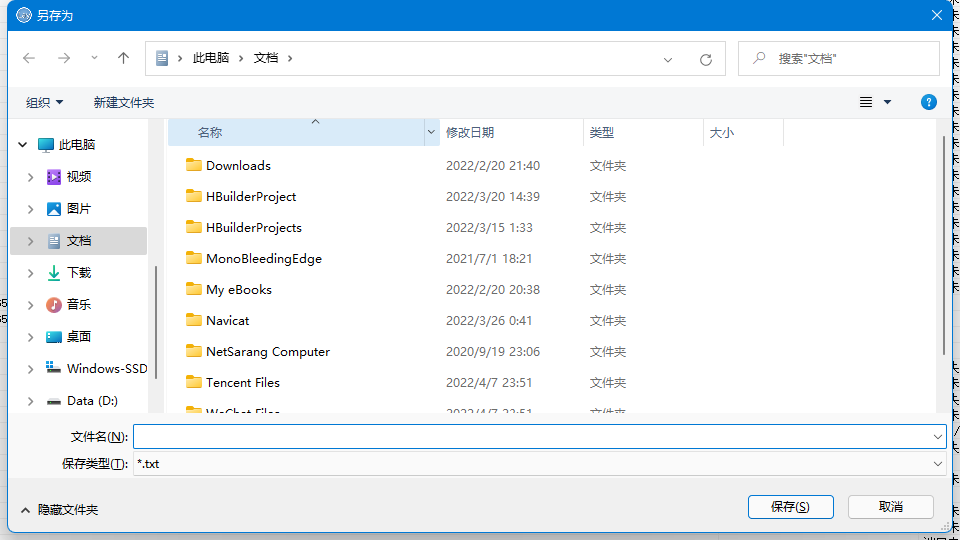Click the navigation pane scrollbar
Image resolution: width=960 pixels, height=540 pixels.
click(x=156, y=321)
